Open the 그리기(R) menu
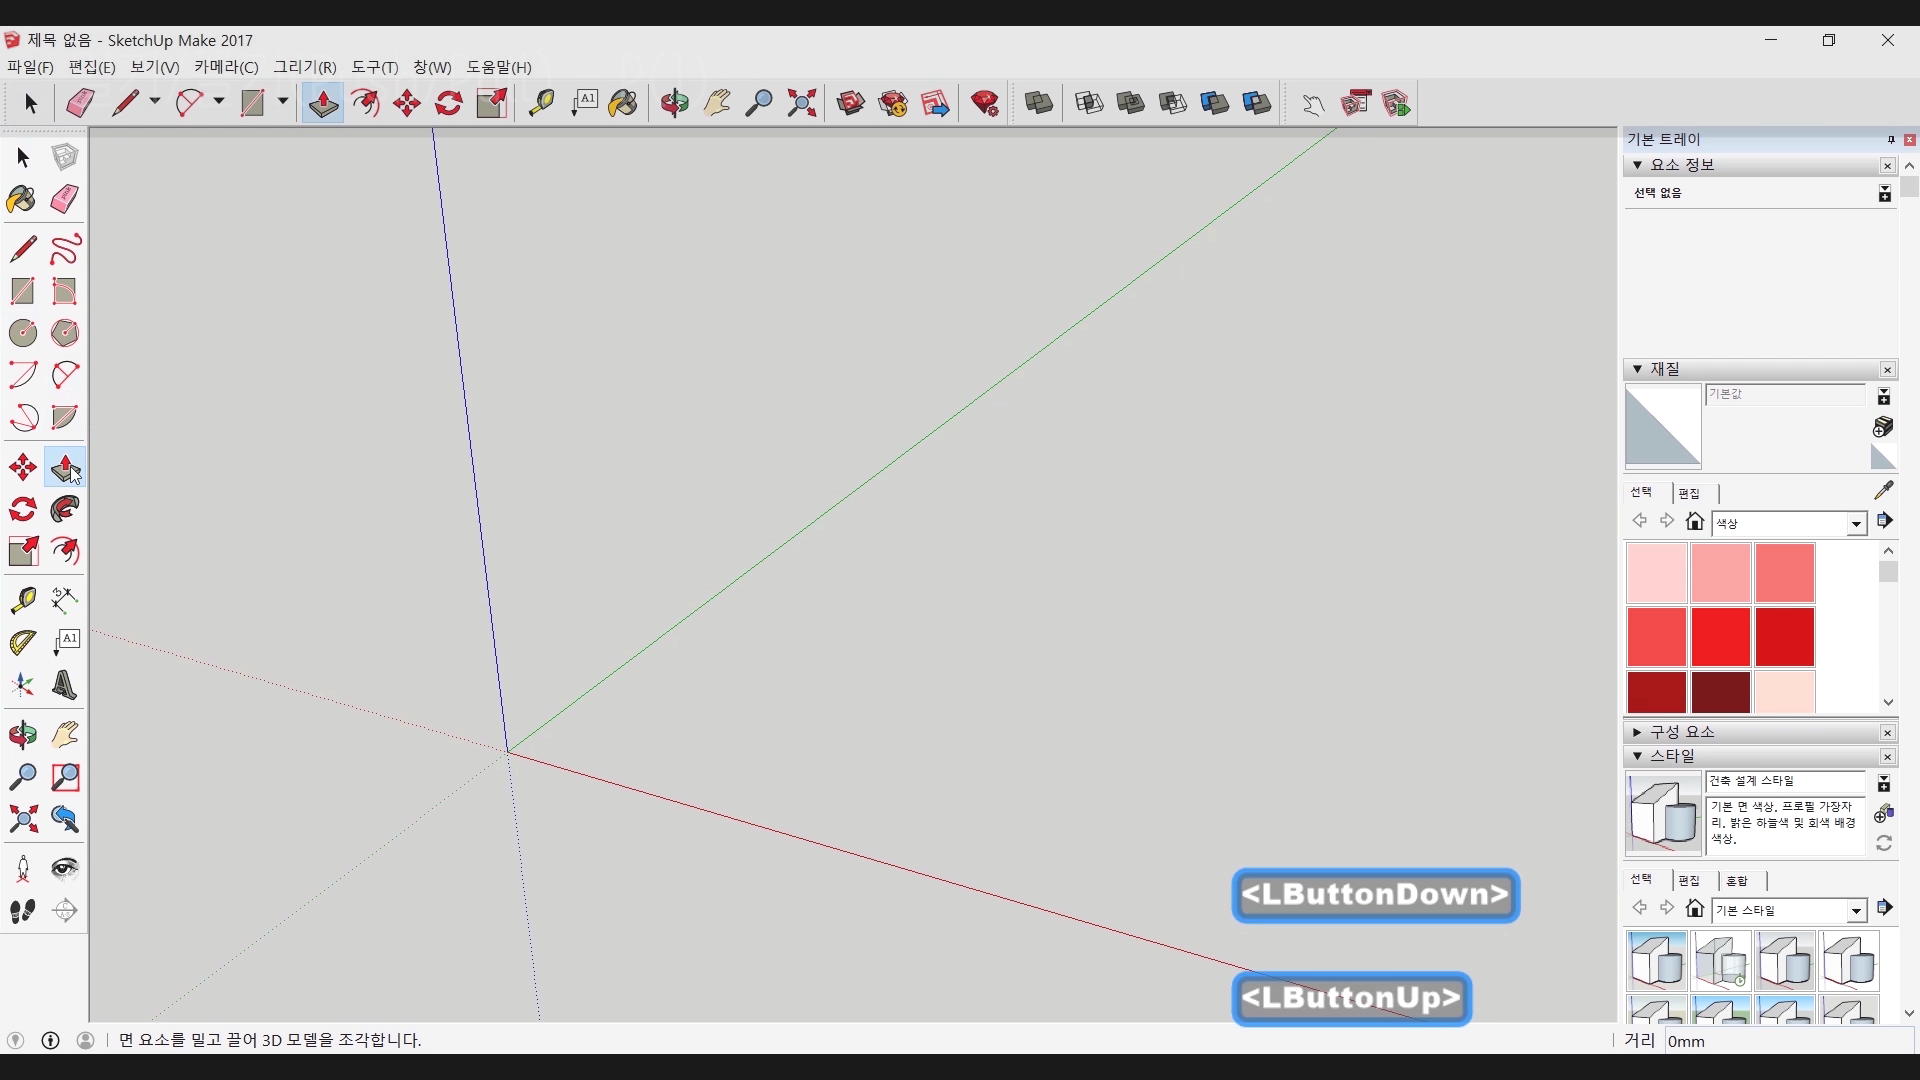 (x=305, y=67)
